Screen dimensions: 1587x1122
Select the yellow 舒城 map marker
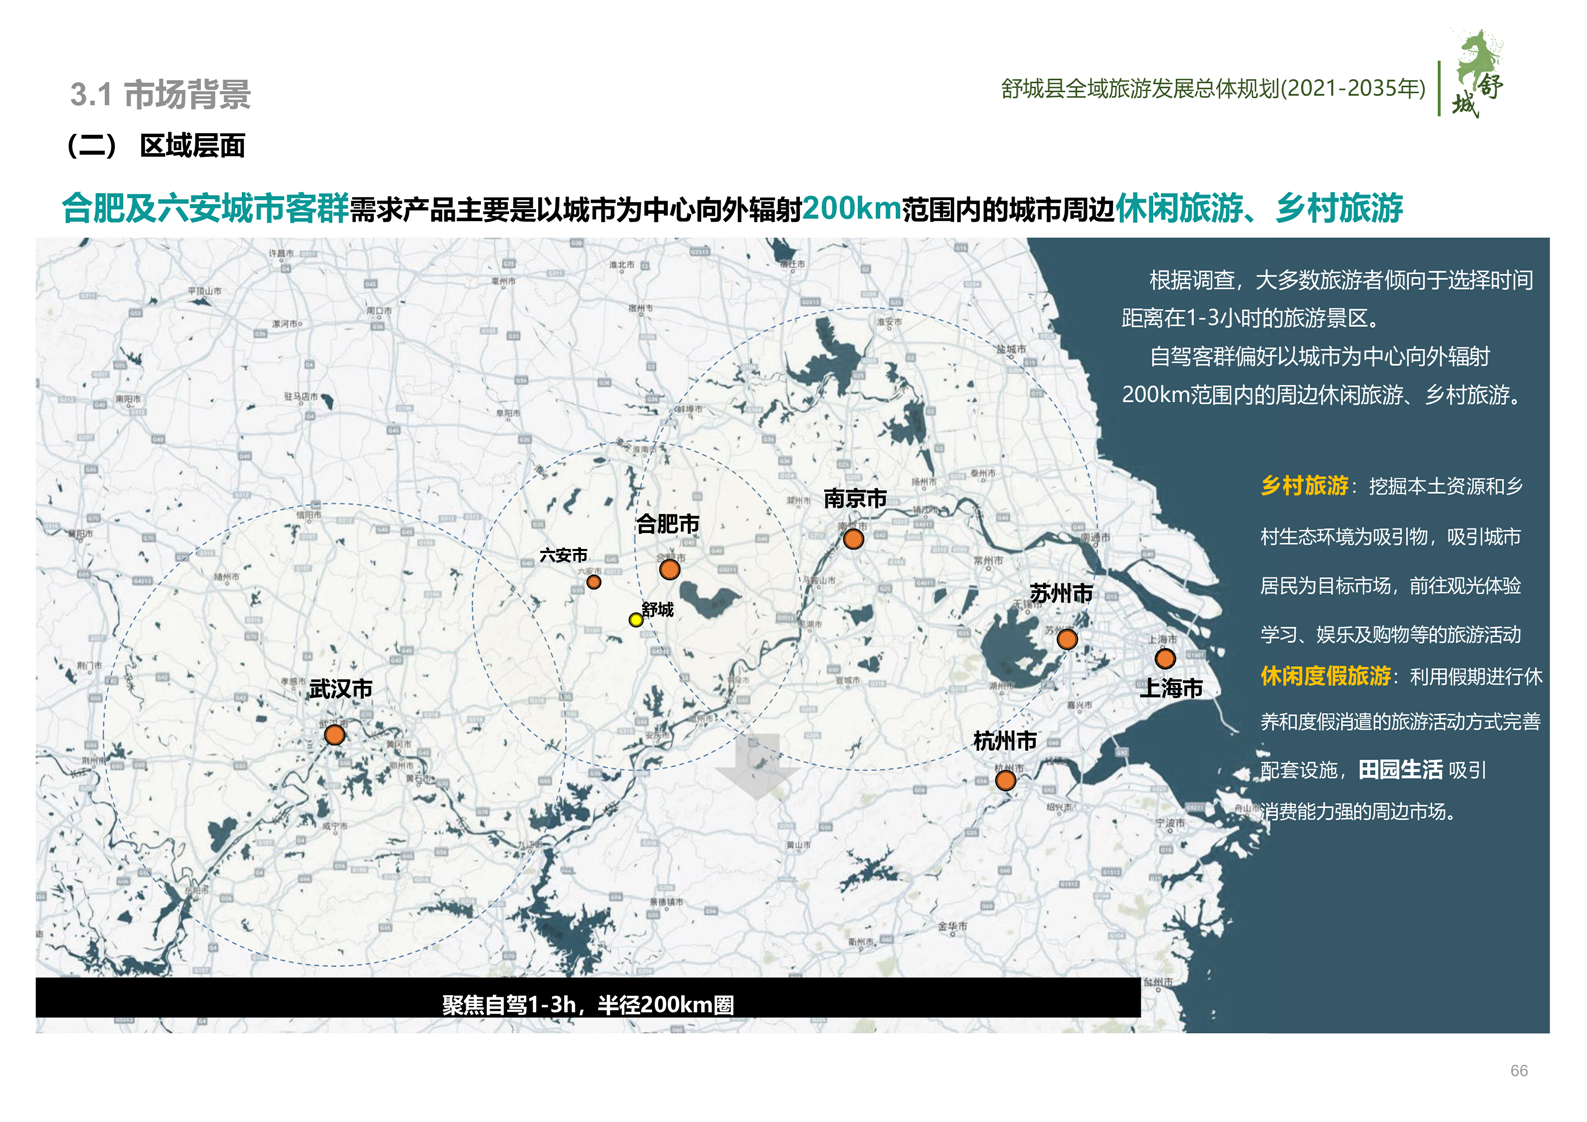635,620
